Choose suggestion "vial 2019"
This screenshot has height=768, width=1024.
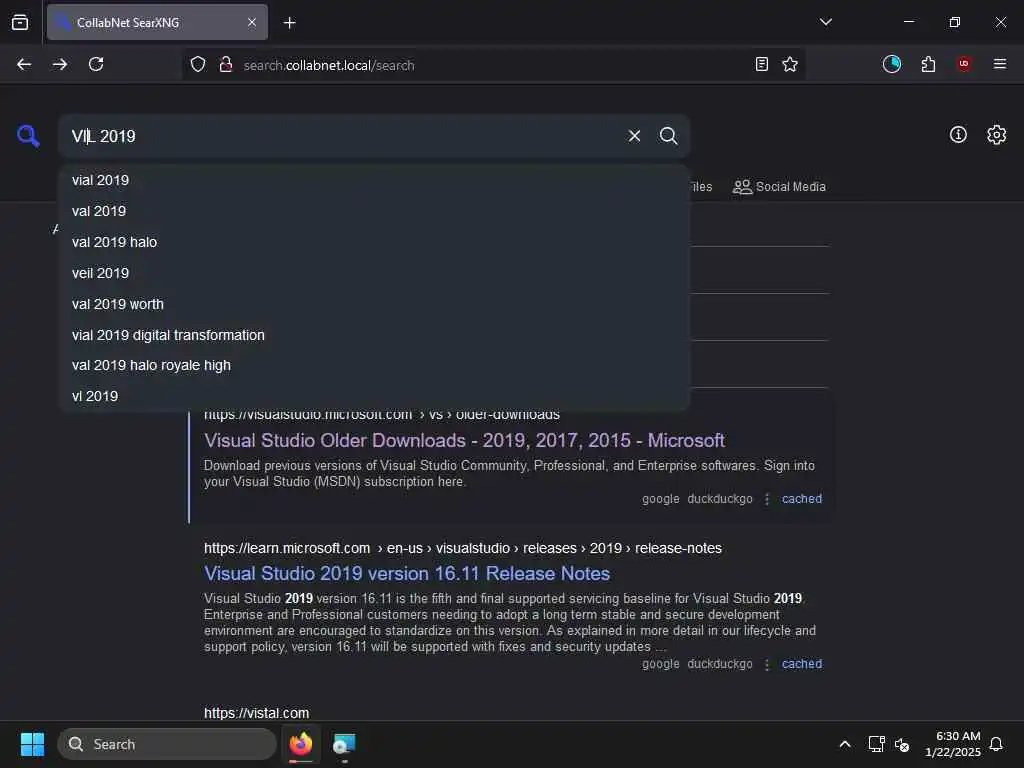click(374, 180)
